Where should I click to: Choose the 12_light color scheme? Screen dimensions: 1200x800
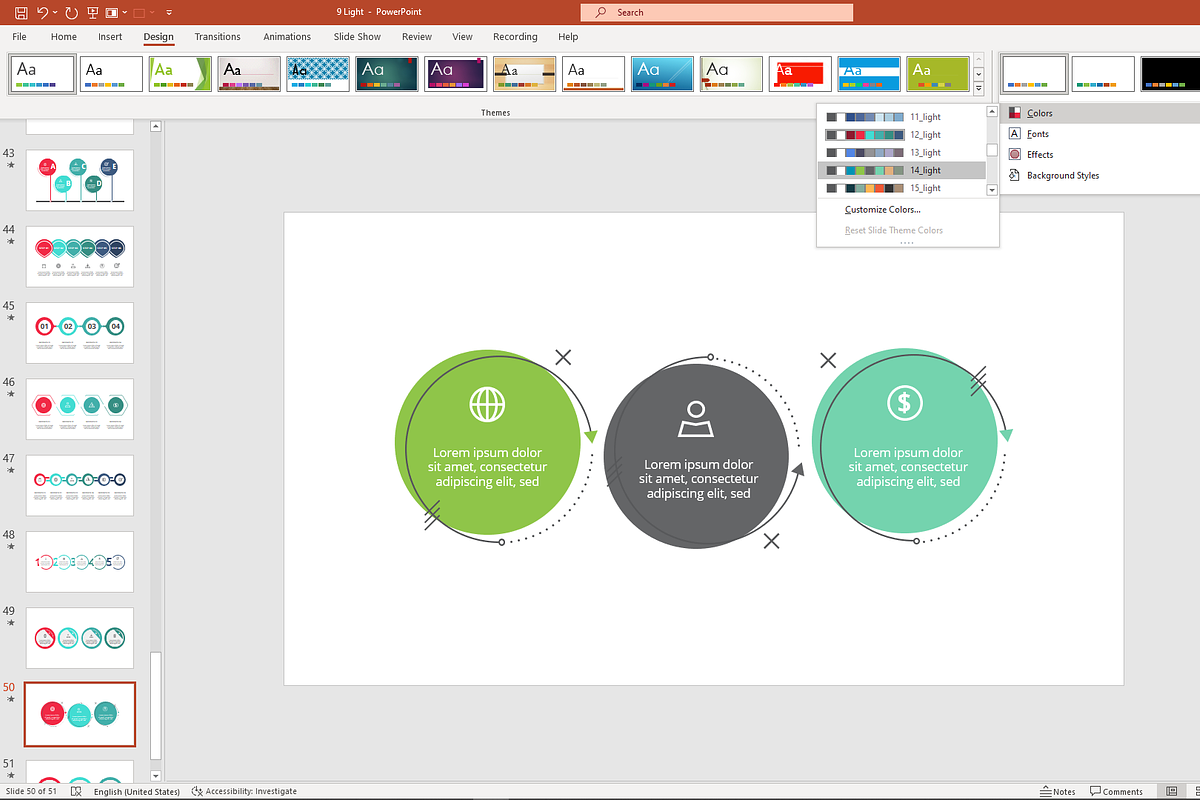point(901,134)
